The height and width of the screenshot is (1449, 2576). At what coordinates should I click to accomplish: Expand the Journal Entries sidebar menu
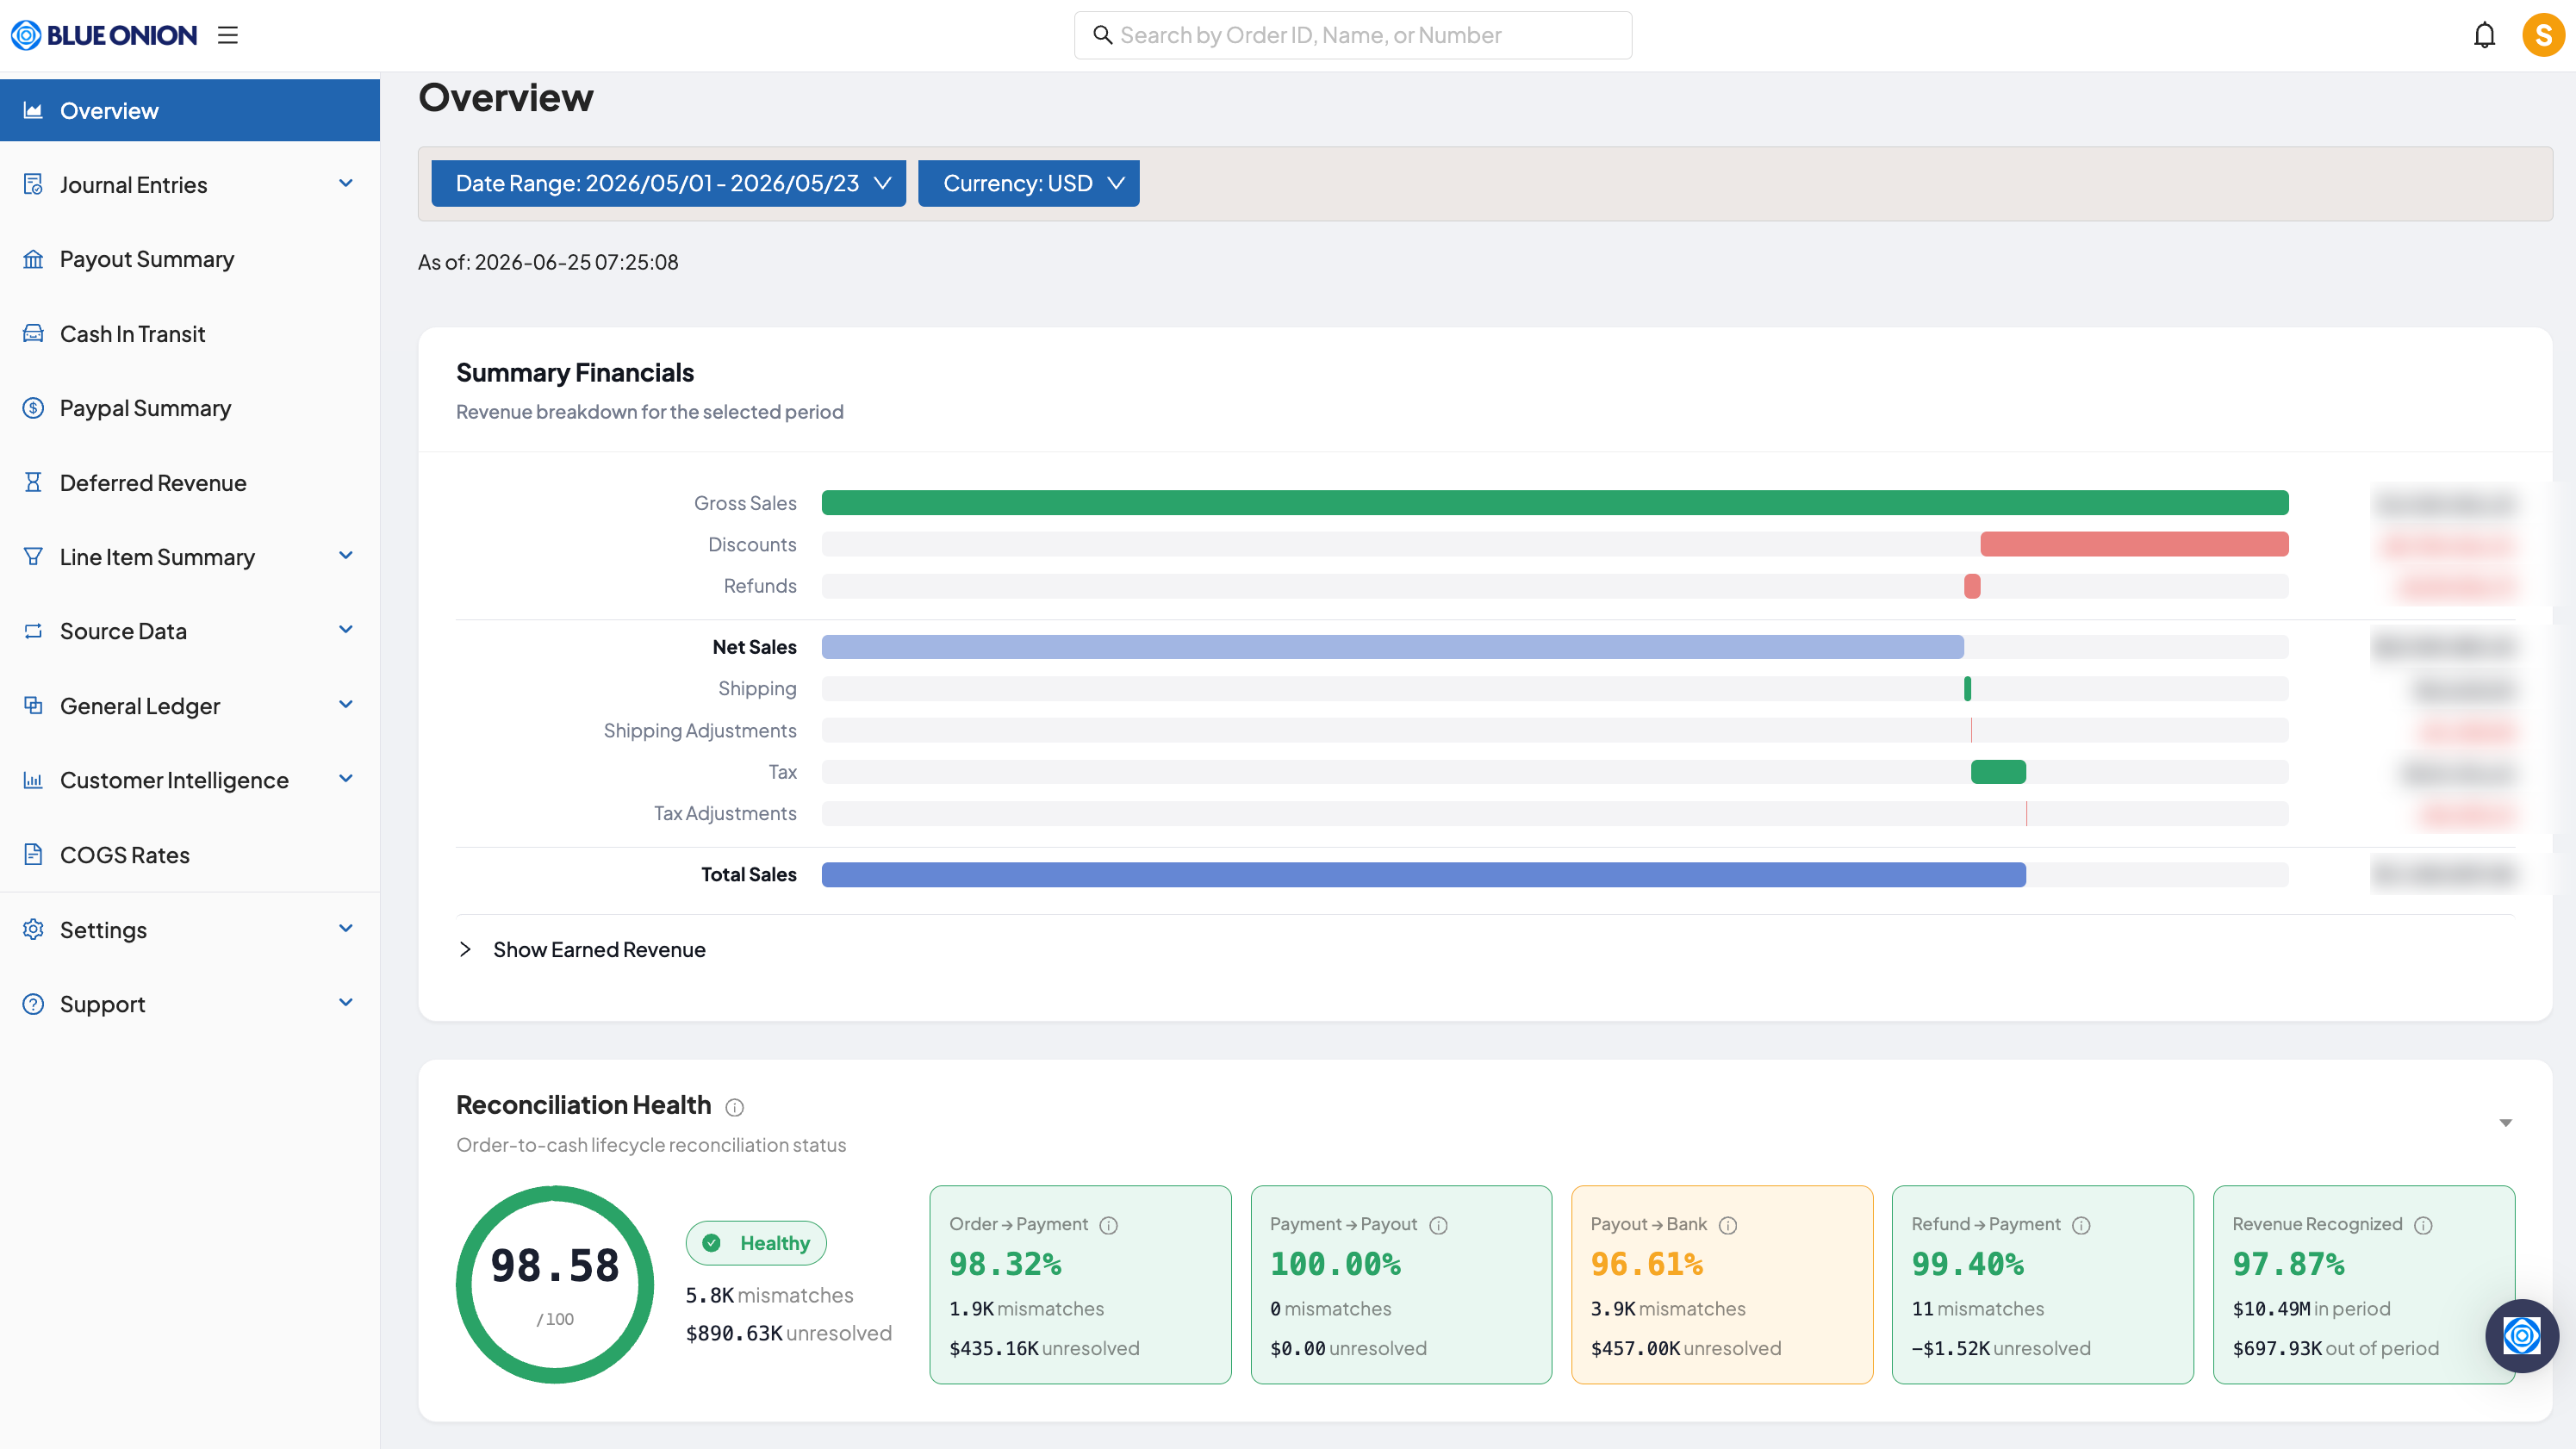tap(190, 184)
